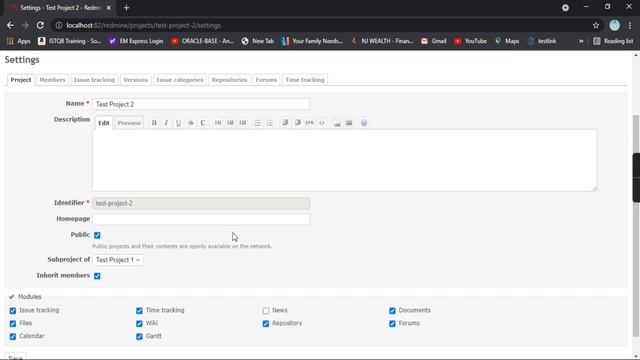The width and height of the screenshot is (640, 360).
Task: Switch to Issue tracking tab
Action: [94, 80]
